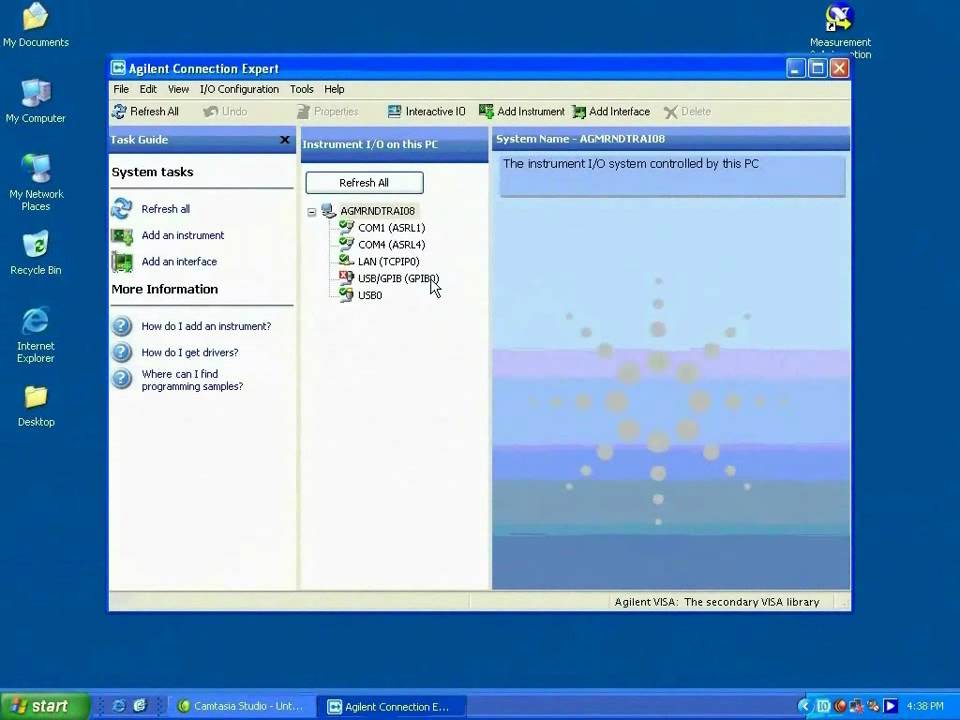
Task: Click the Undo toolbar arrow icon
Action: click(211, 111)
